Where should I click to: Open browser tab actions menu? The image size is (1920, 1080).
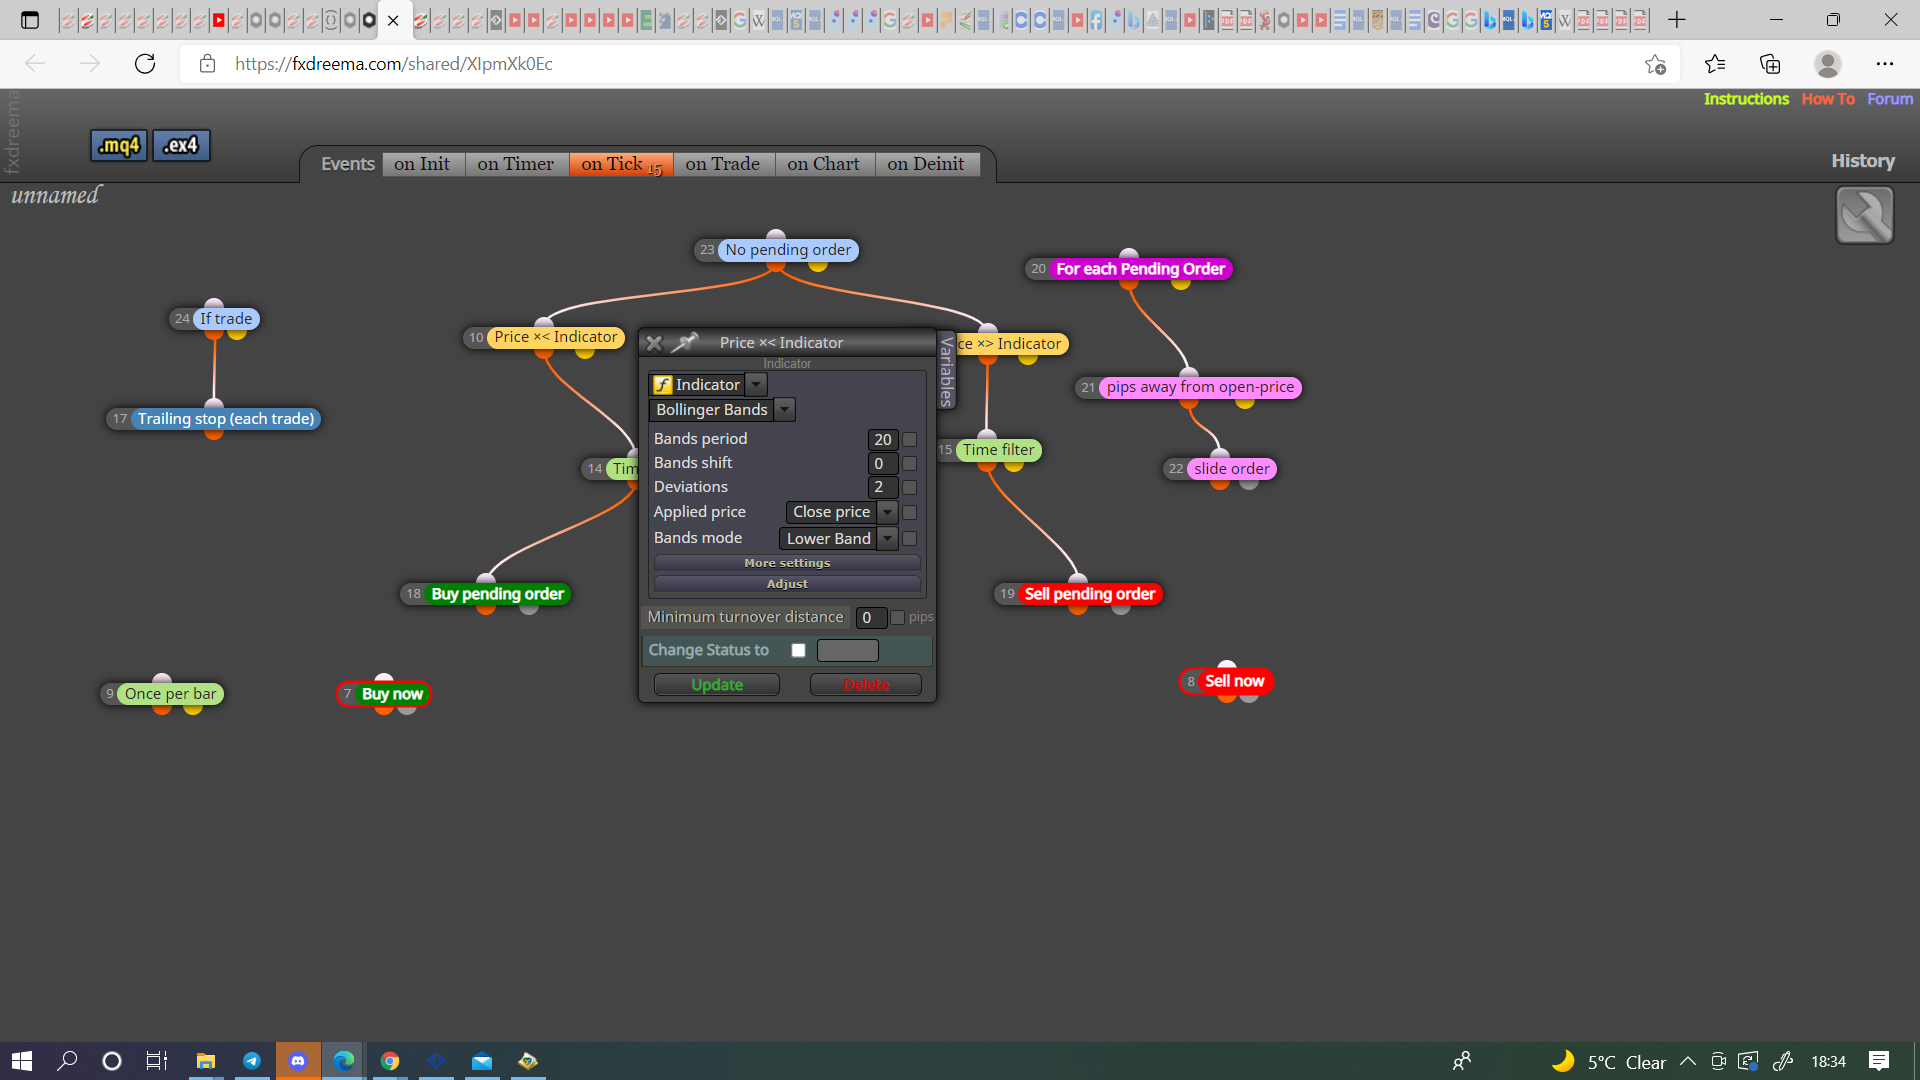[30, 20]
